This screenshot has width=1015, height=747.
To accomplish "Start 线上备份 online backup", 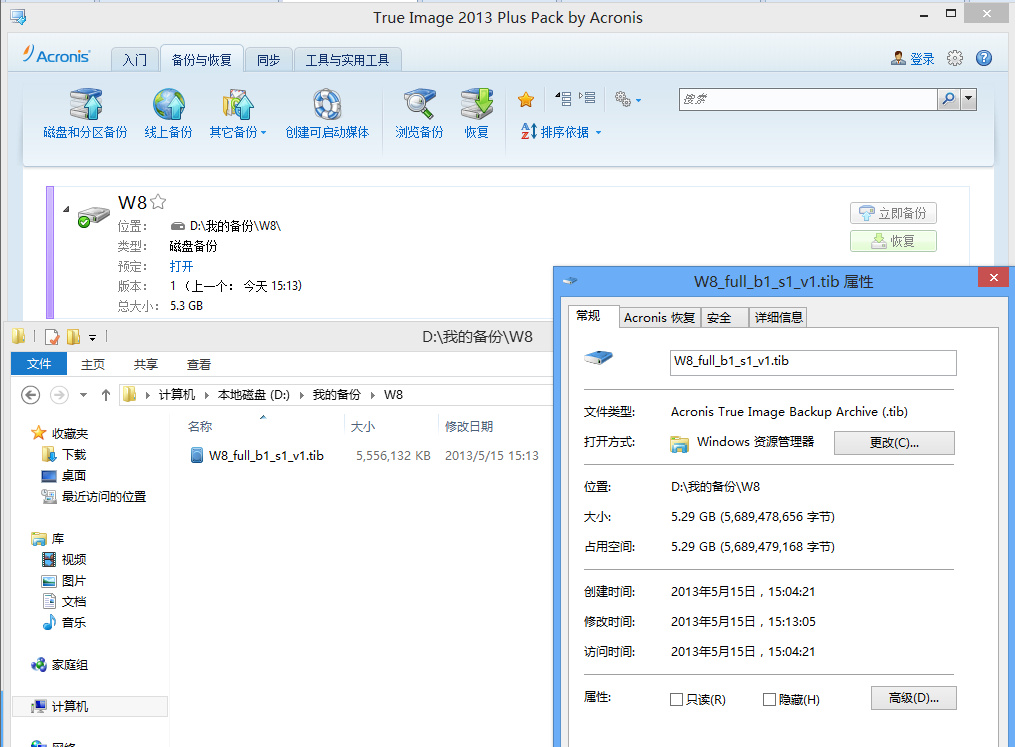I will pyautogui.click(x=168, y=115).
